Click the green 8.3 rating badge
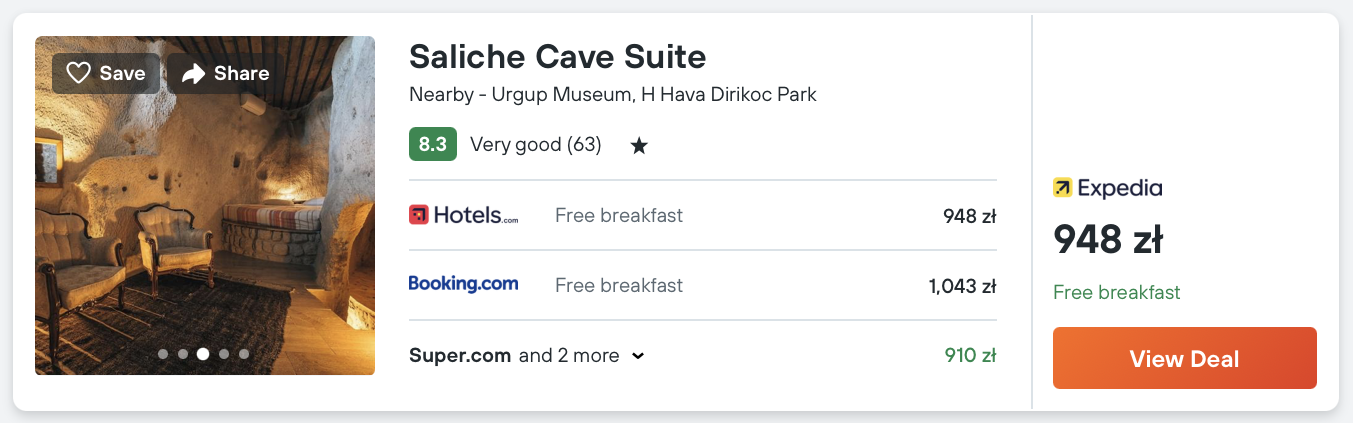 432,145
